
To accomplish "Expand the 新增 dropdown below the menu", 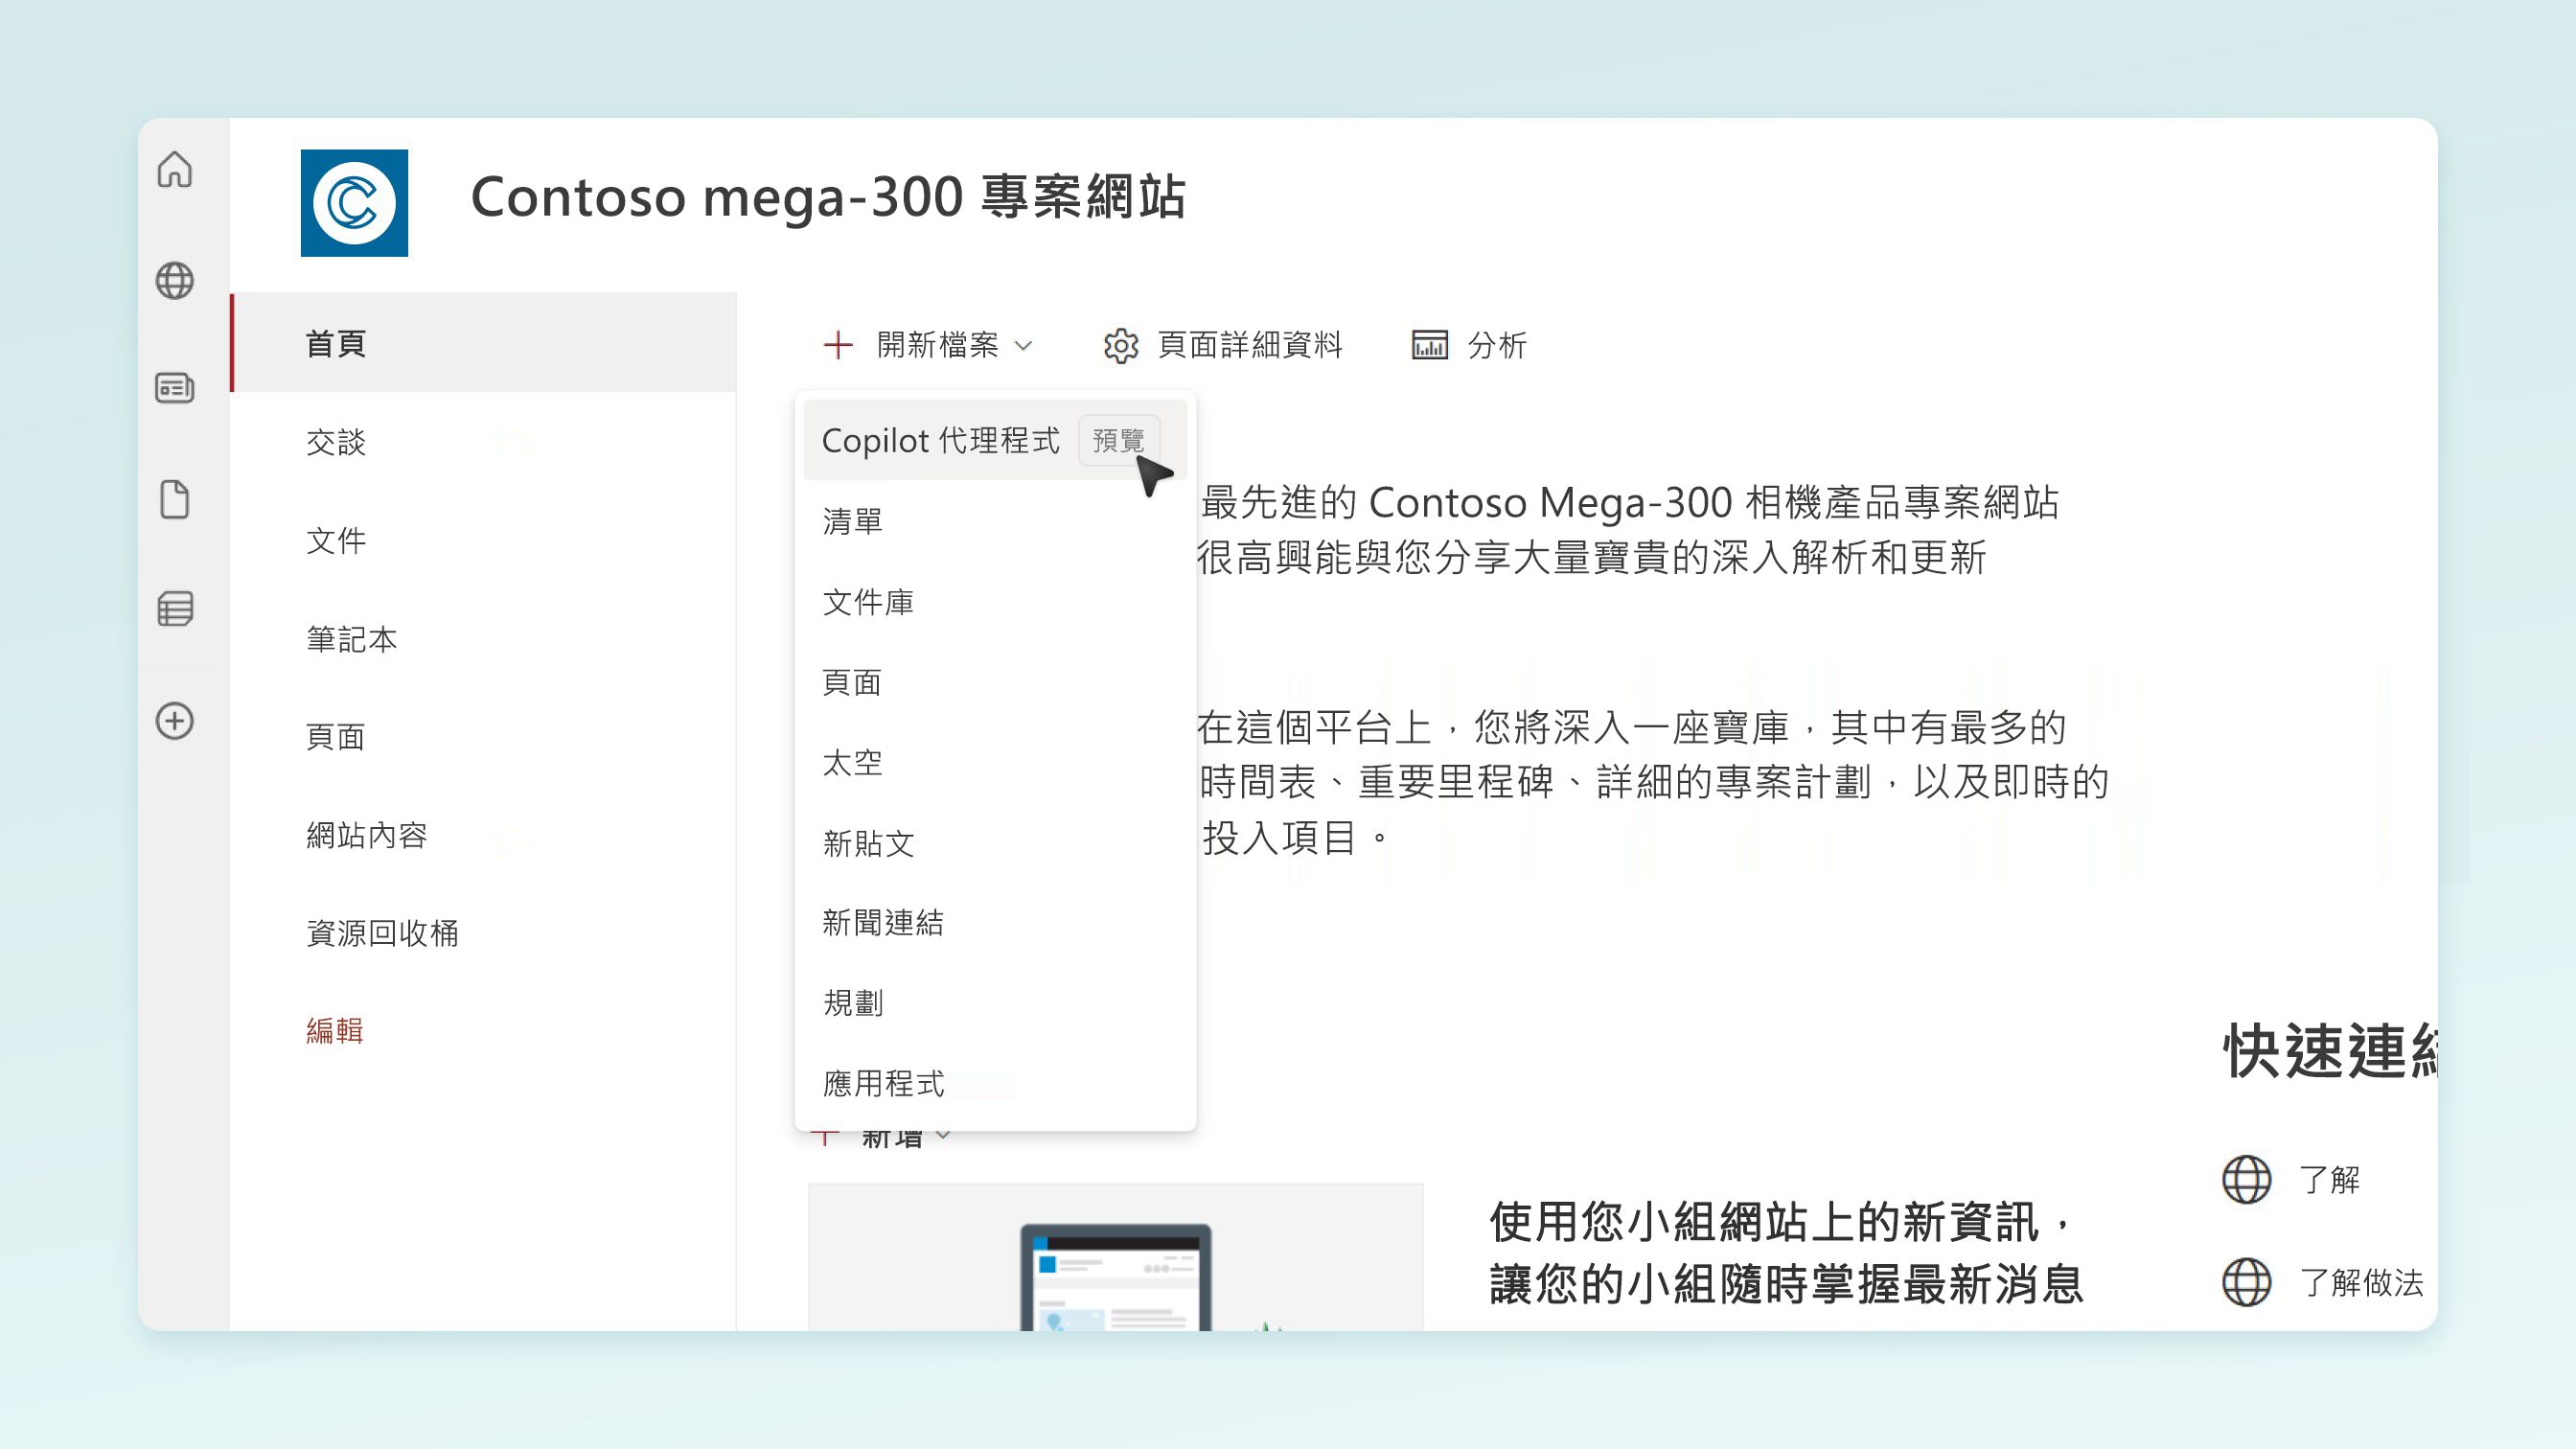I will tap(943, 1135).
